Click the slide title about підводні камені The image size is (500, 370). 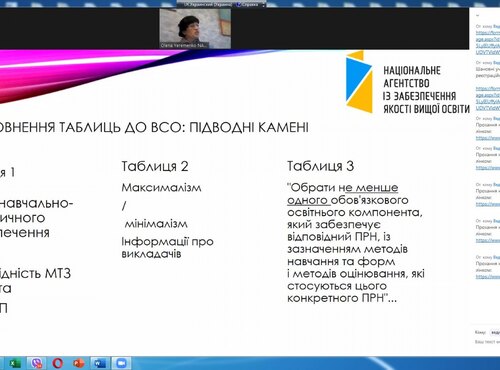click(154, 127)
